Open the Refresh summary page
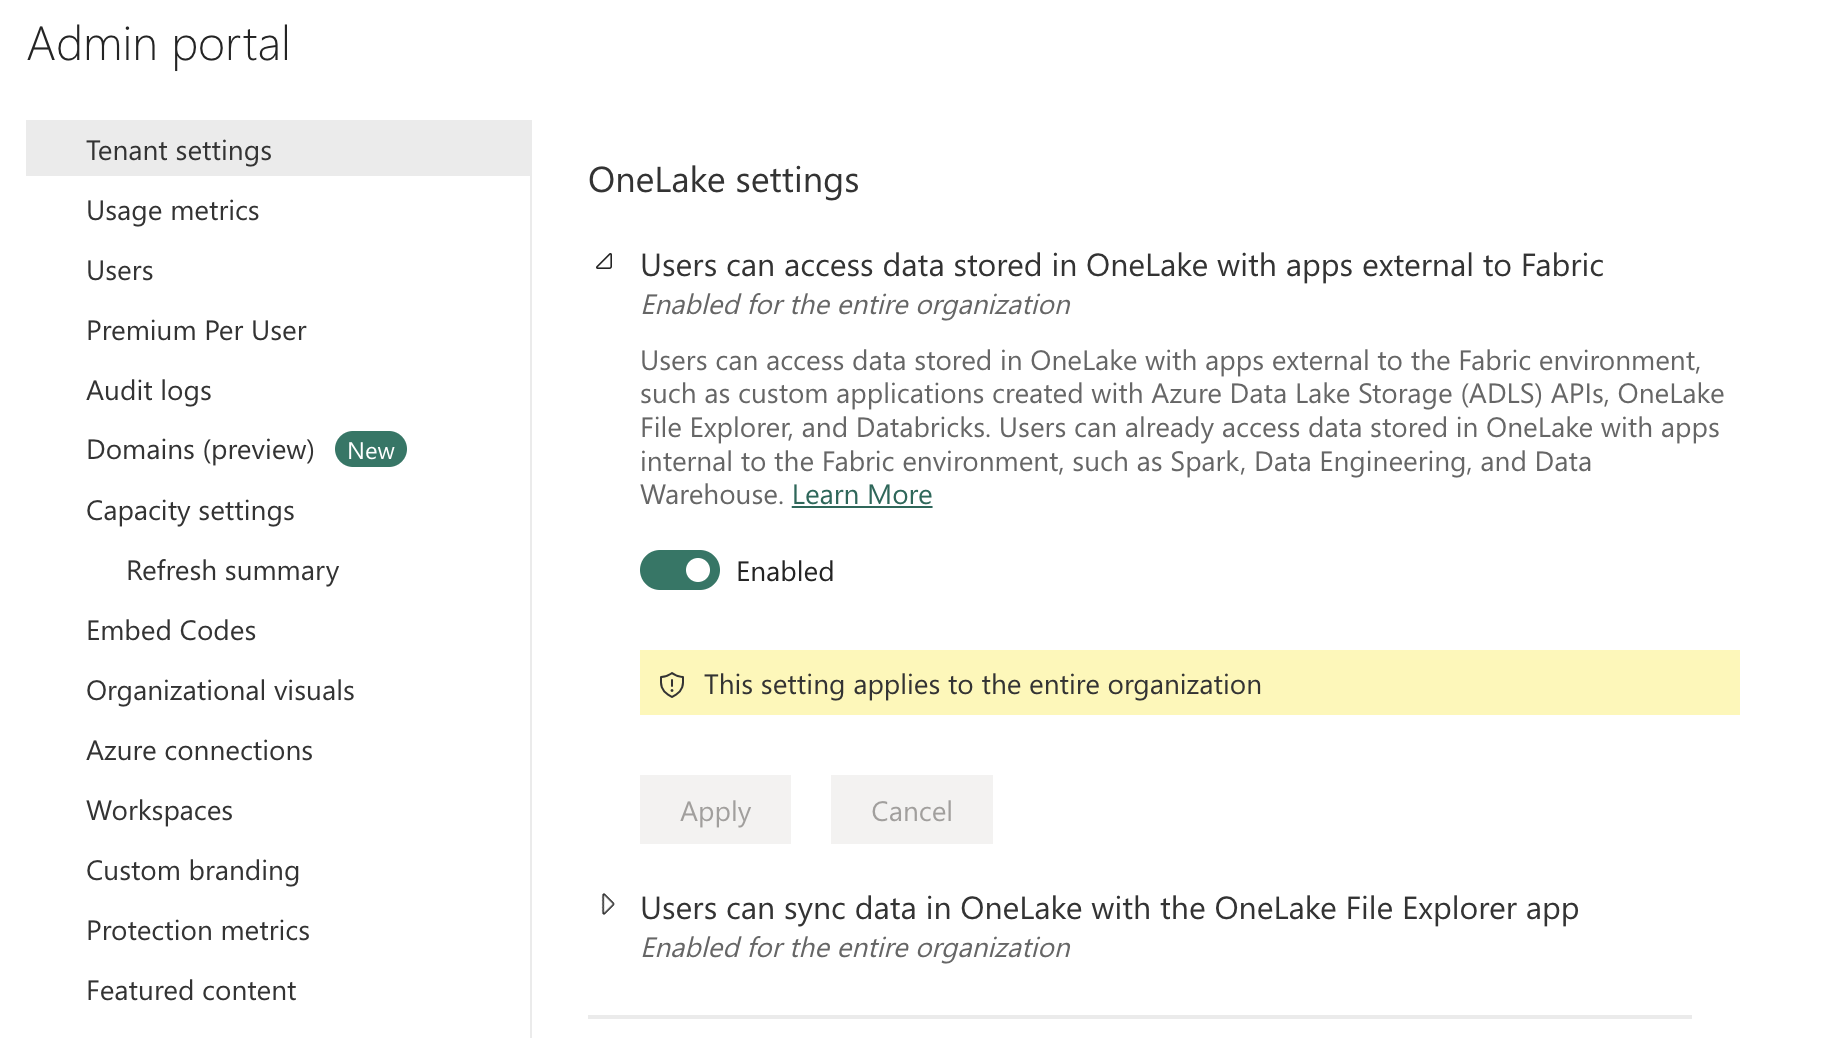This screenshot has height=1038, width=1834. click(x=232, y=570)
